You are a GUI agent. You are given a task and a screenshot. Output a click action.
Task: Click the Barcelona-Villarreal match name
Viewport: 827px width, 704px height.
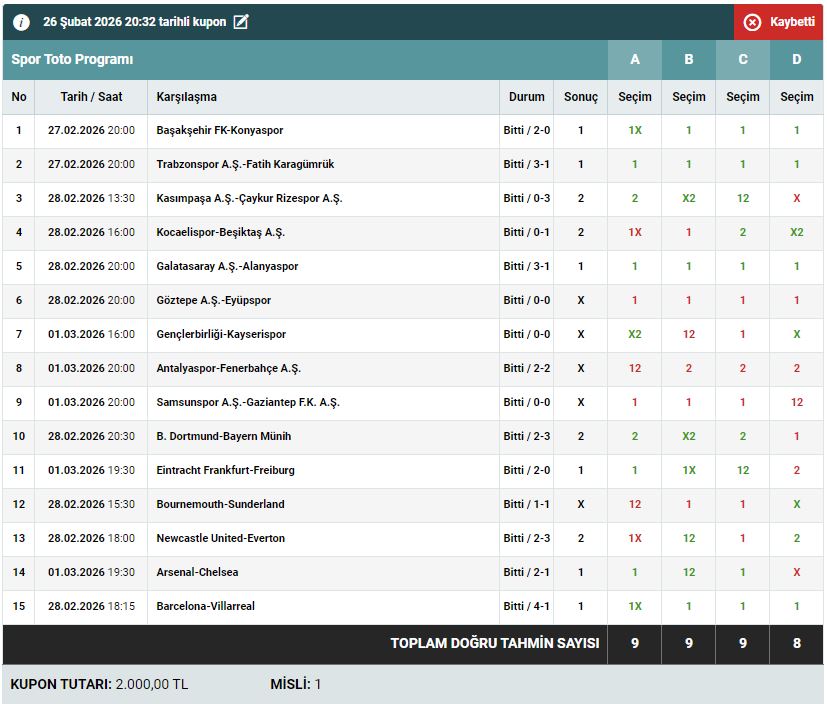coord(205,607)
